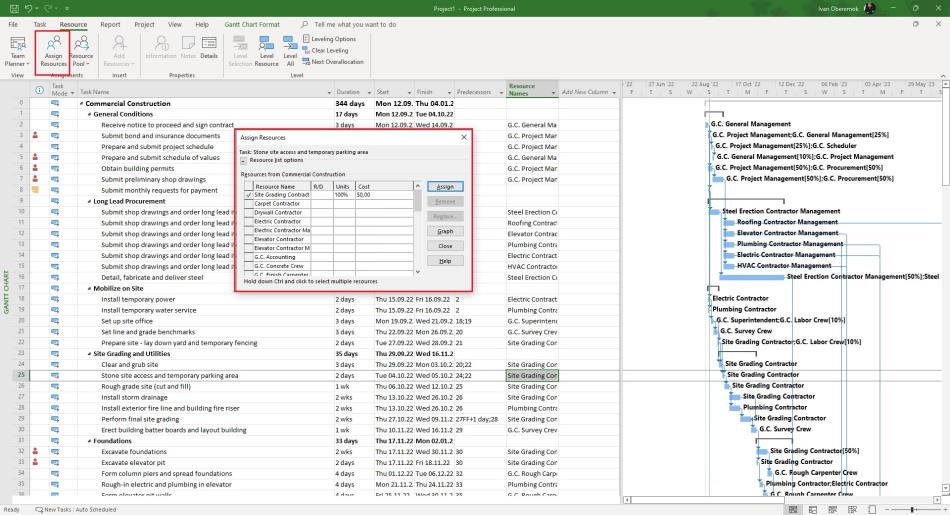Collapse the General Conditions summary task
Viewport: 950px width, 515px height.
(90, 115)
